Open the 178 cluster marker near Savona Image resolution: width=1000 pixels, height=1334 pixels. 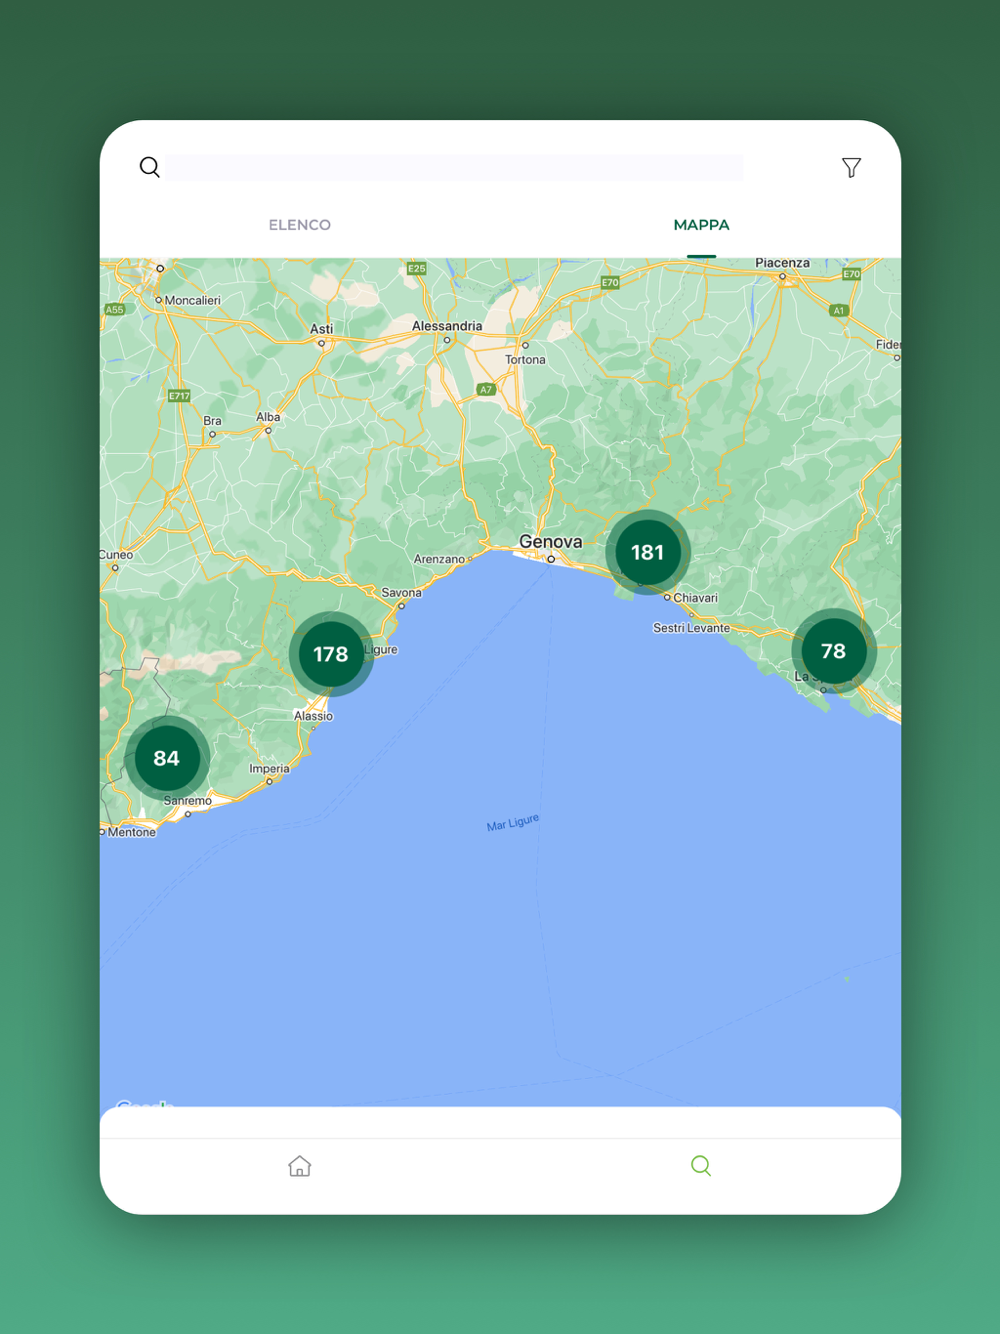(x=331, y=654)
